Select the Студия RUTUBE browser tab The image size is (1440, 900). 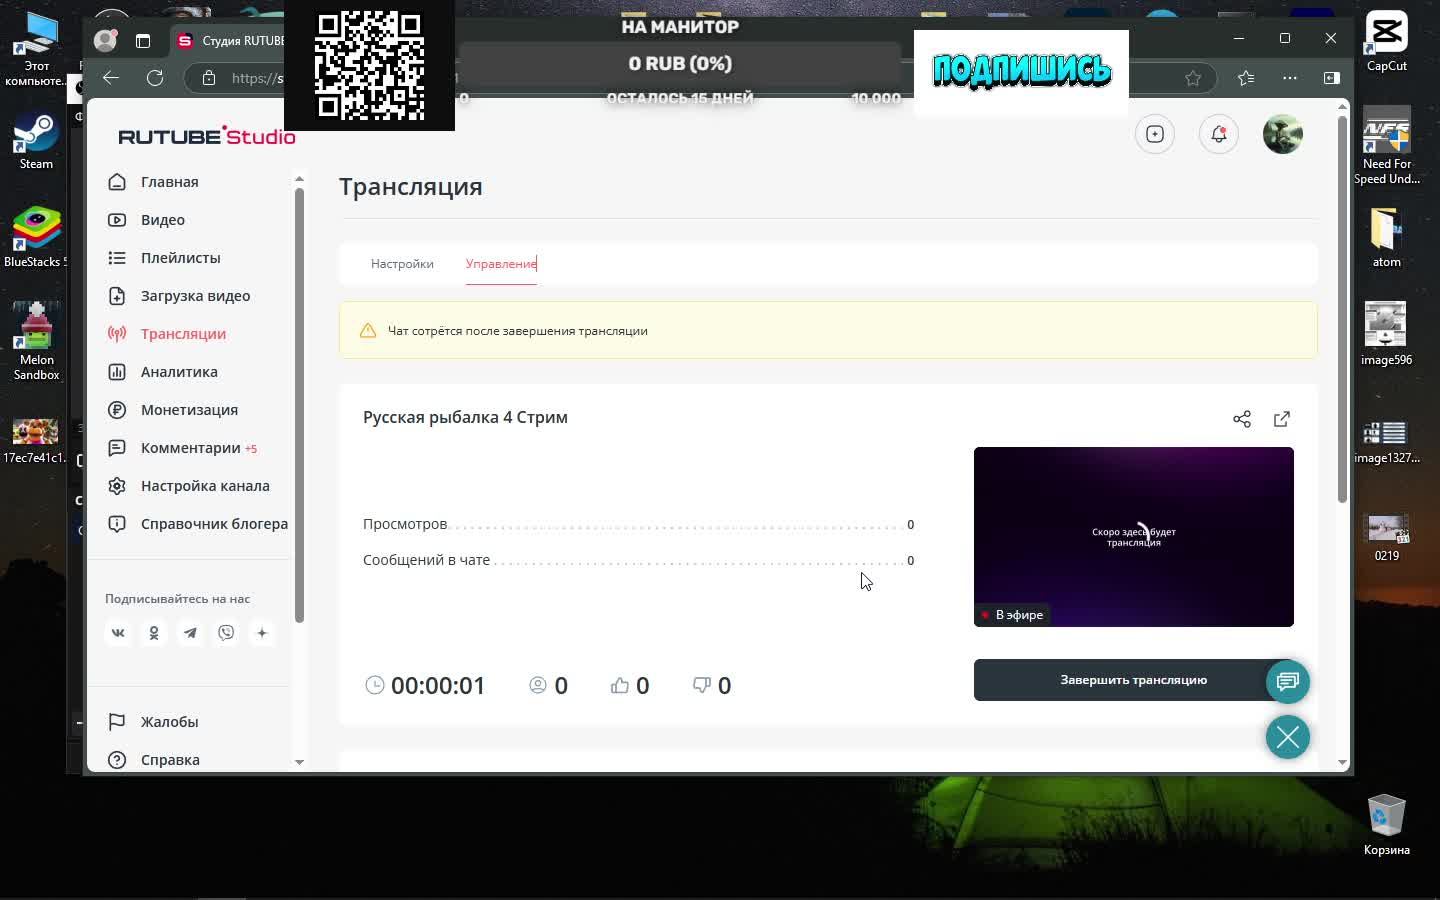230,41
